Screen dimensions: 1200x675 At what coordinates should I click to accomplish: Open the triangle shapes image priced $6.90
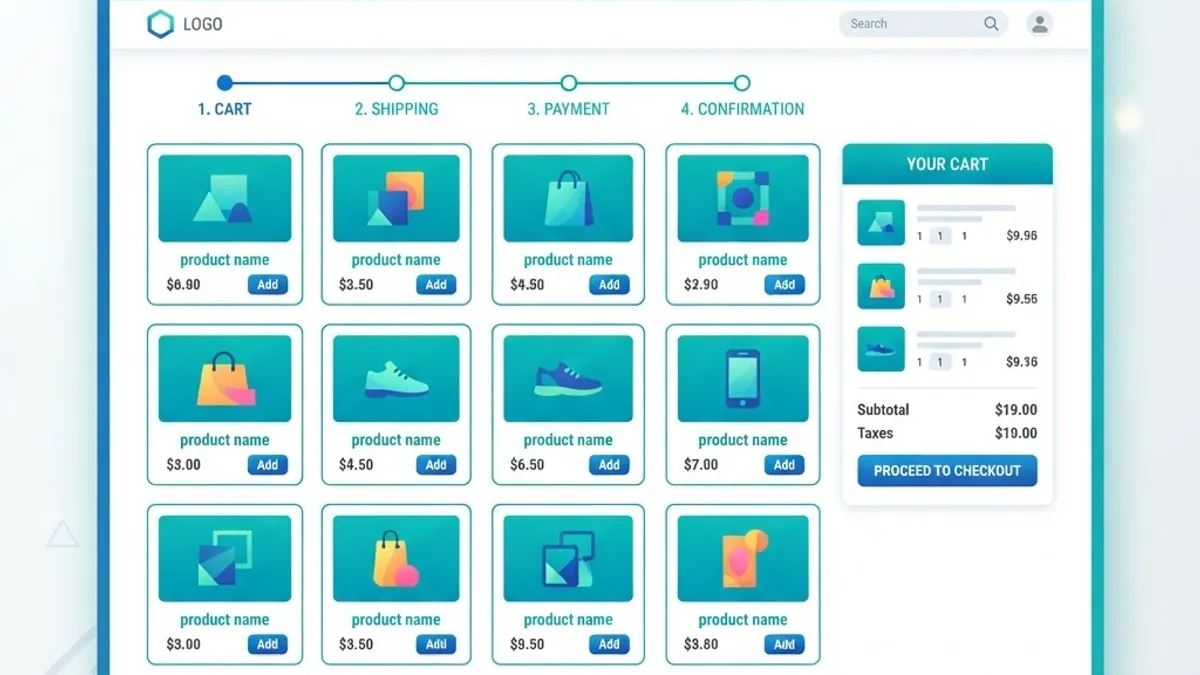pyautogui.click(x=225, y=198)
